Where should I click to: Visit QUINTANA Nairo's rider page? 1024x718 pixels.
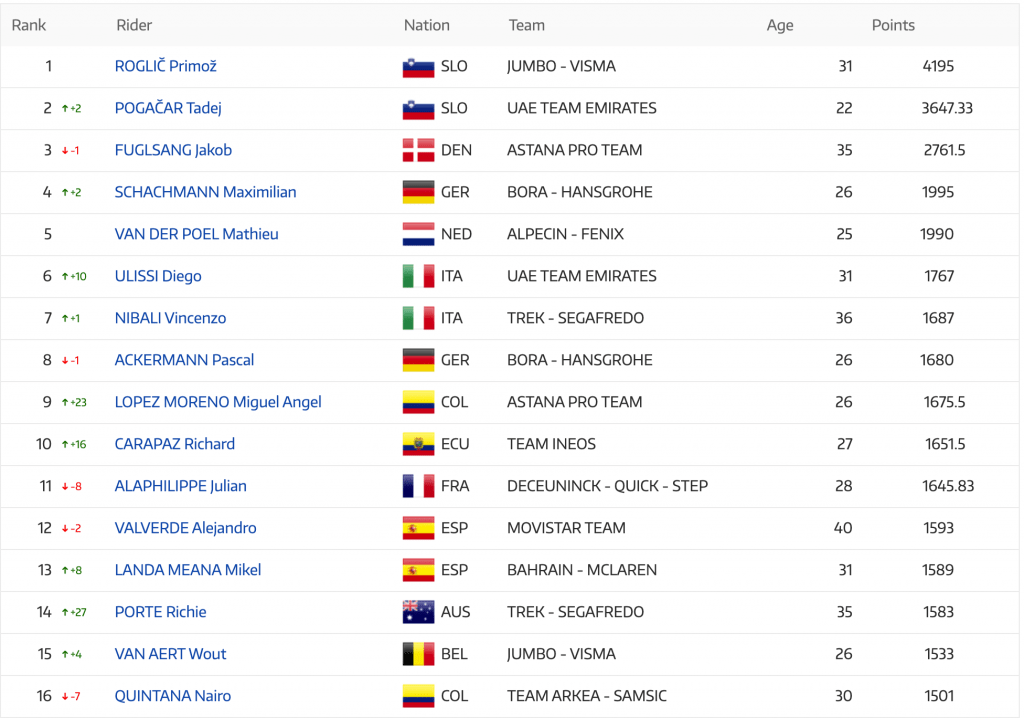click(172, 696)
